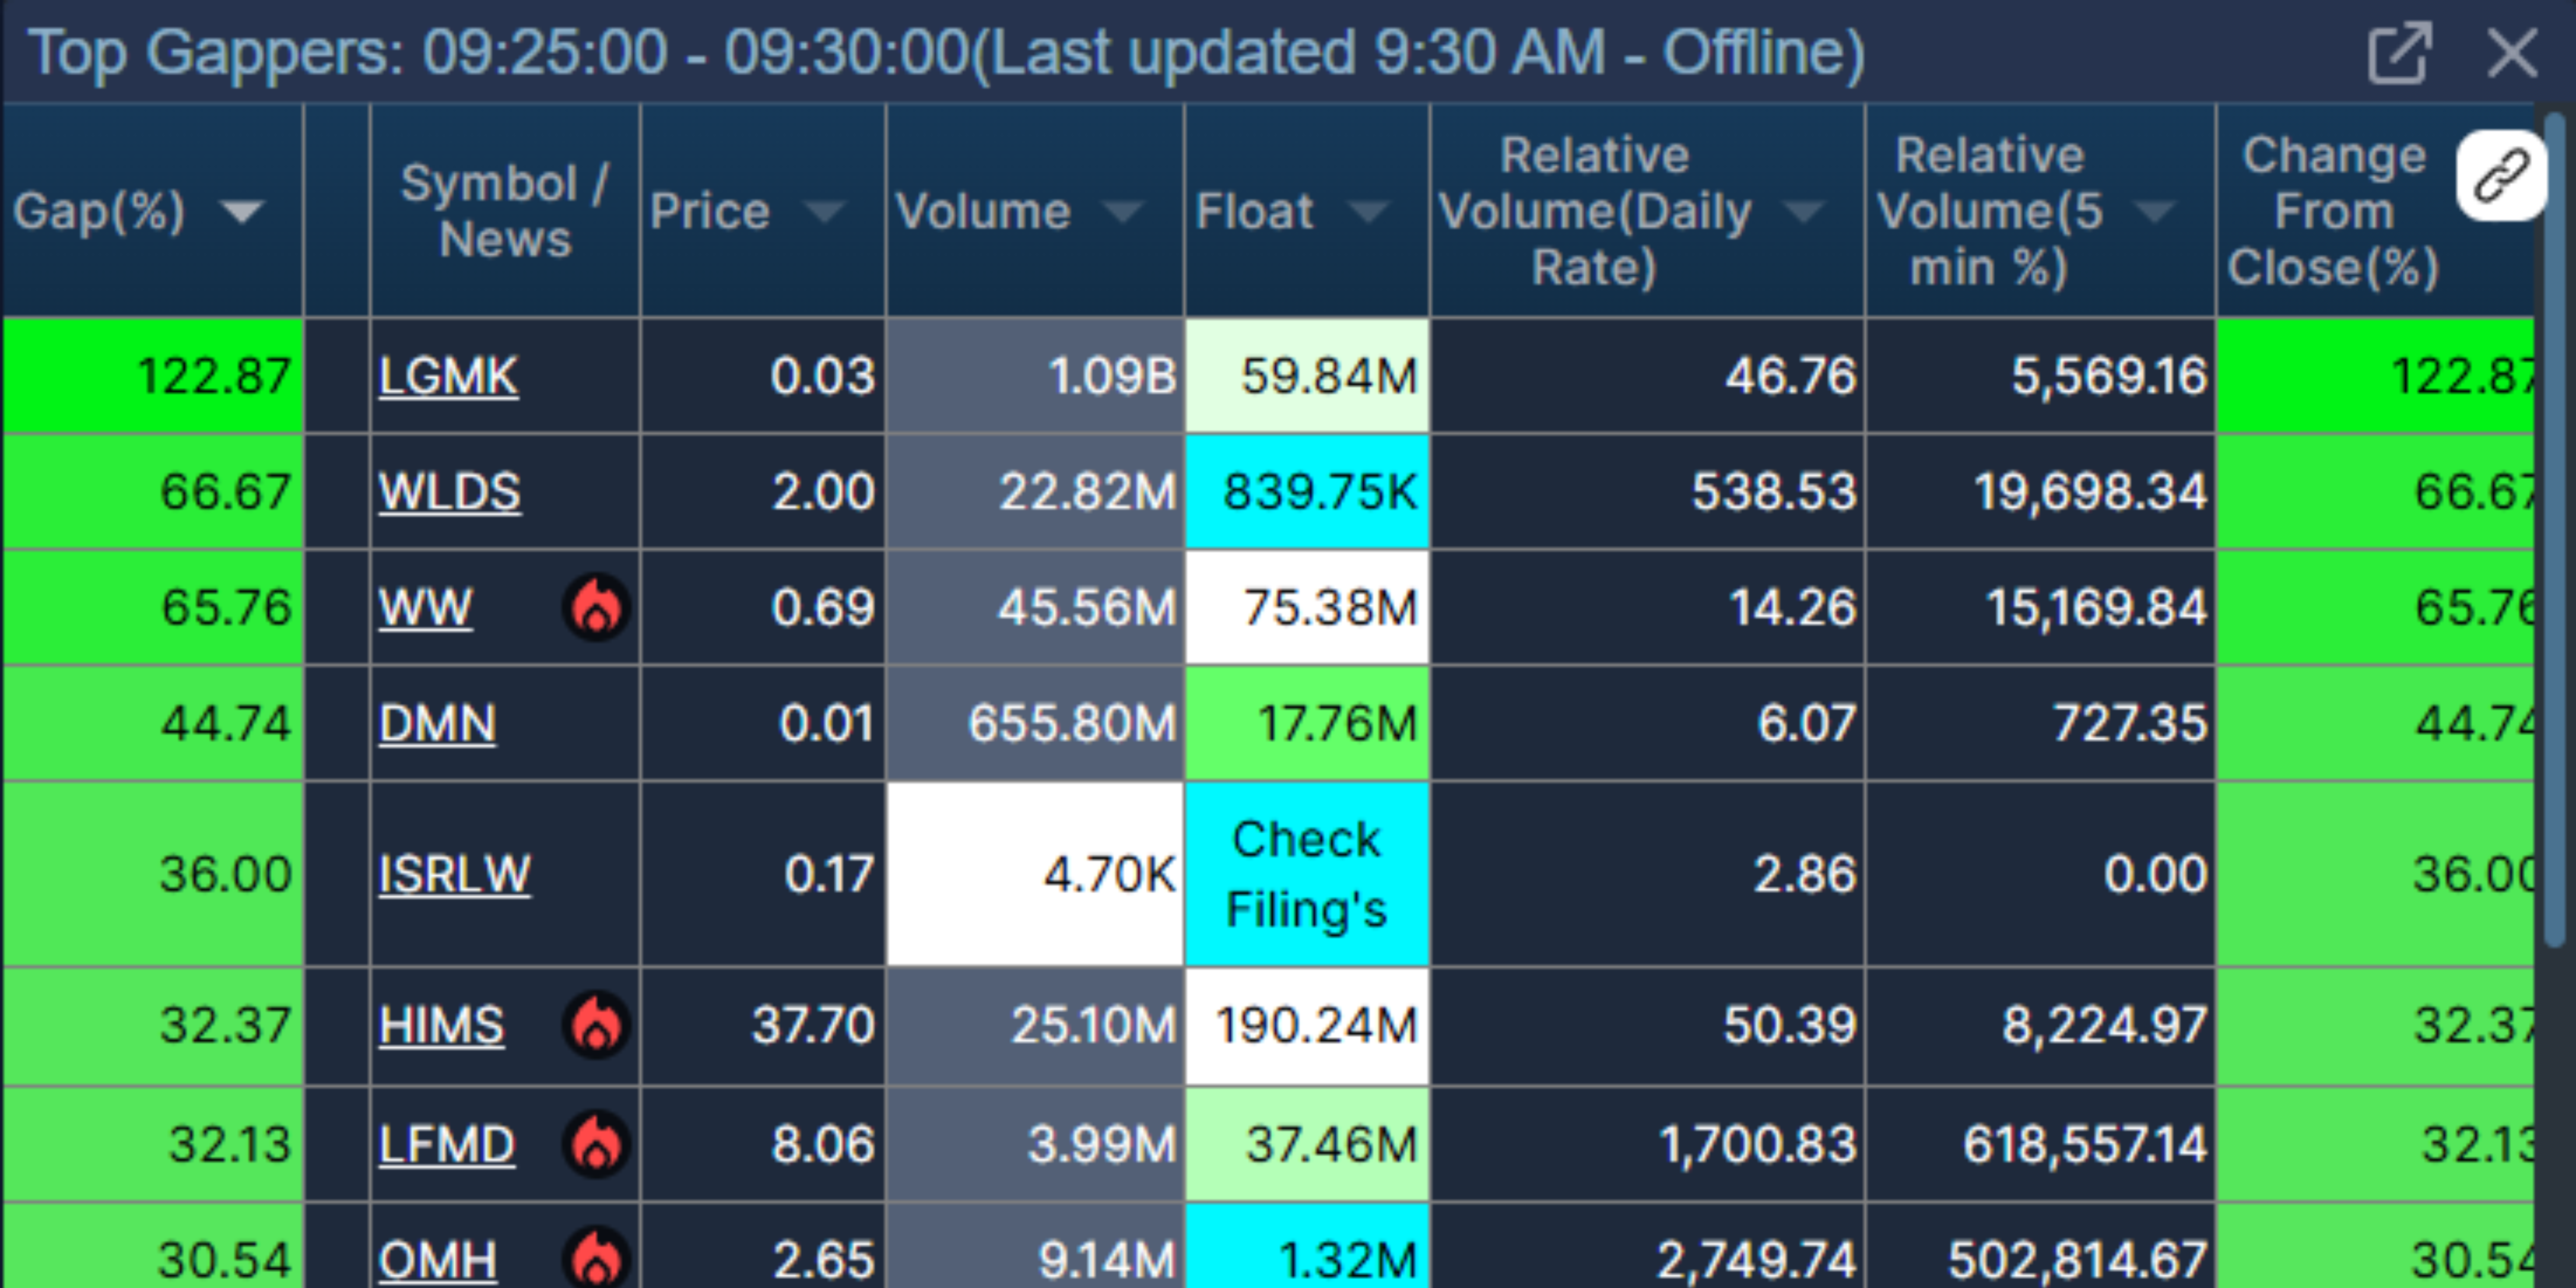The image size is (2576, 1288).
Task: Click the 37.46M float cell
Action: click(x=1307, y=1144)
